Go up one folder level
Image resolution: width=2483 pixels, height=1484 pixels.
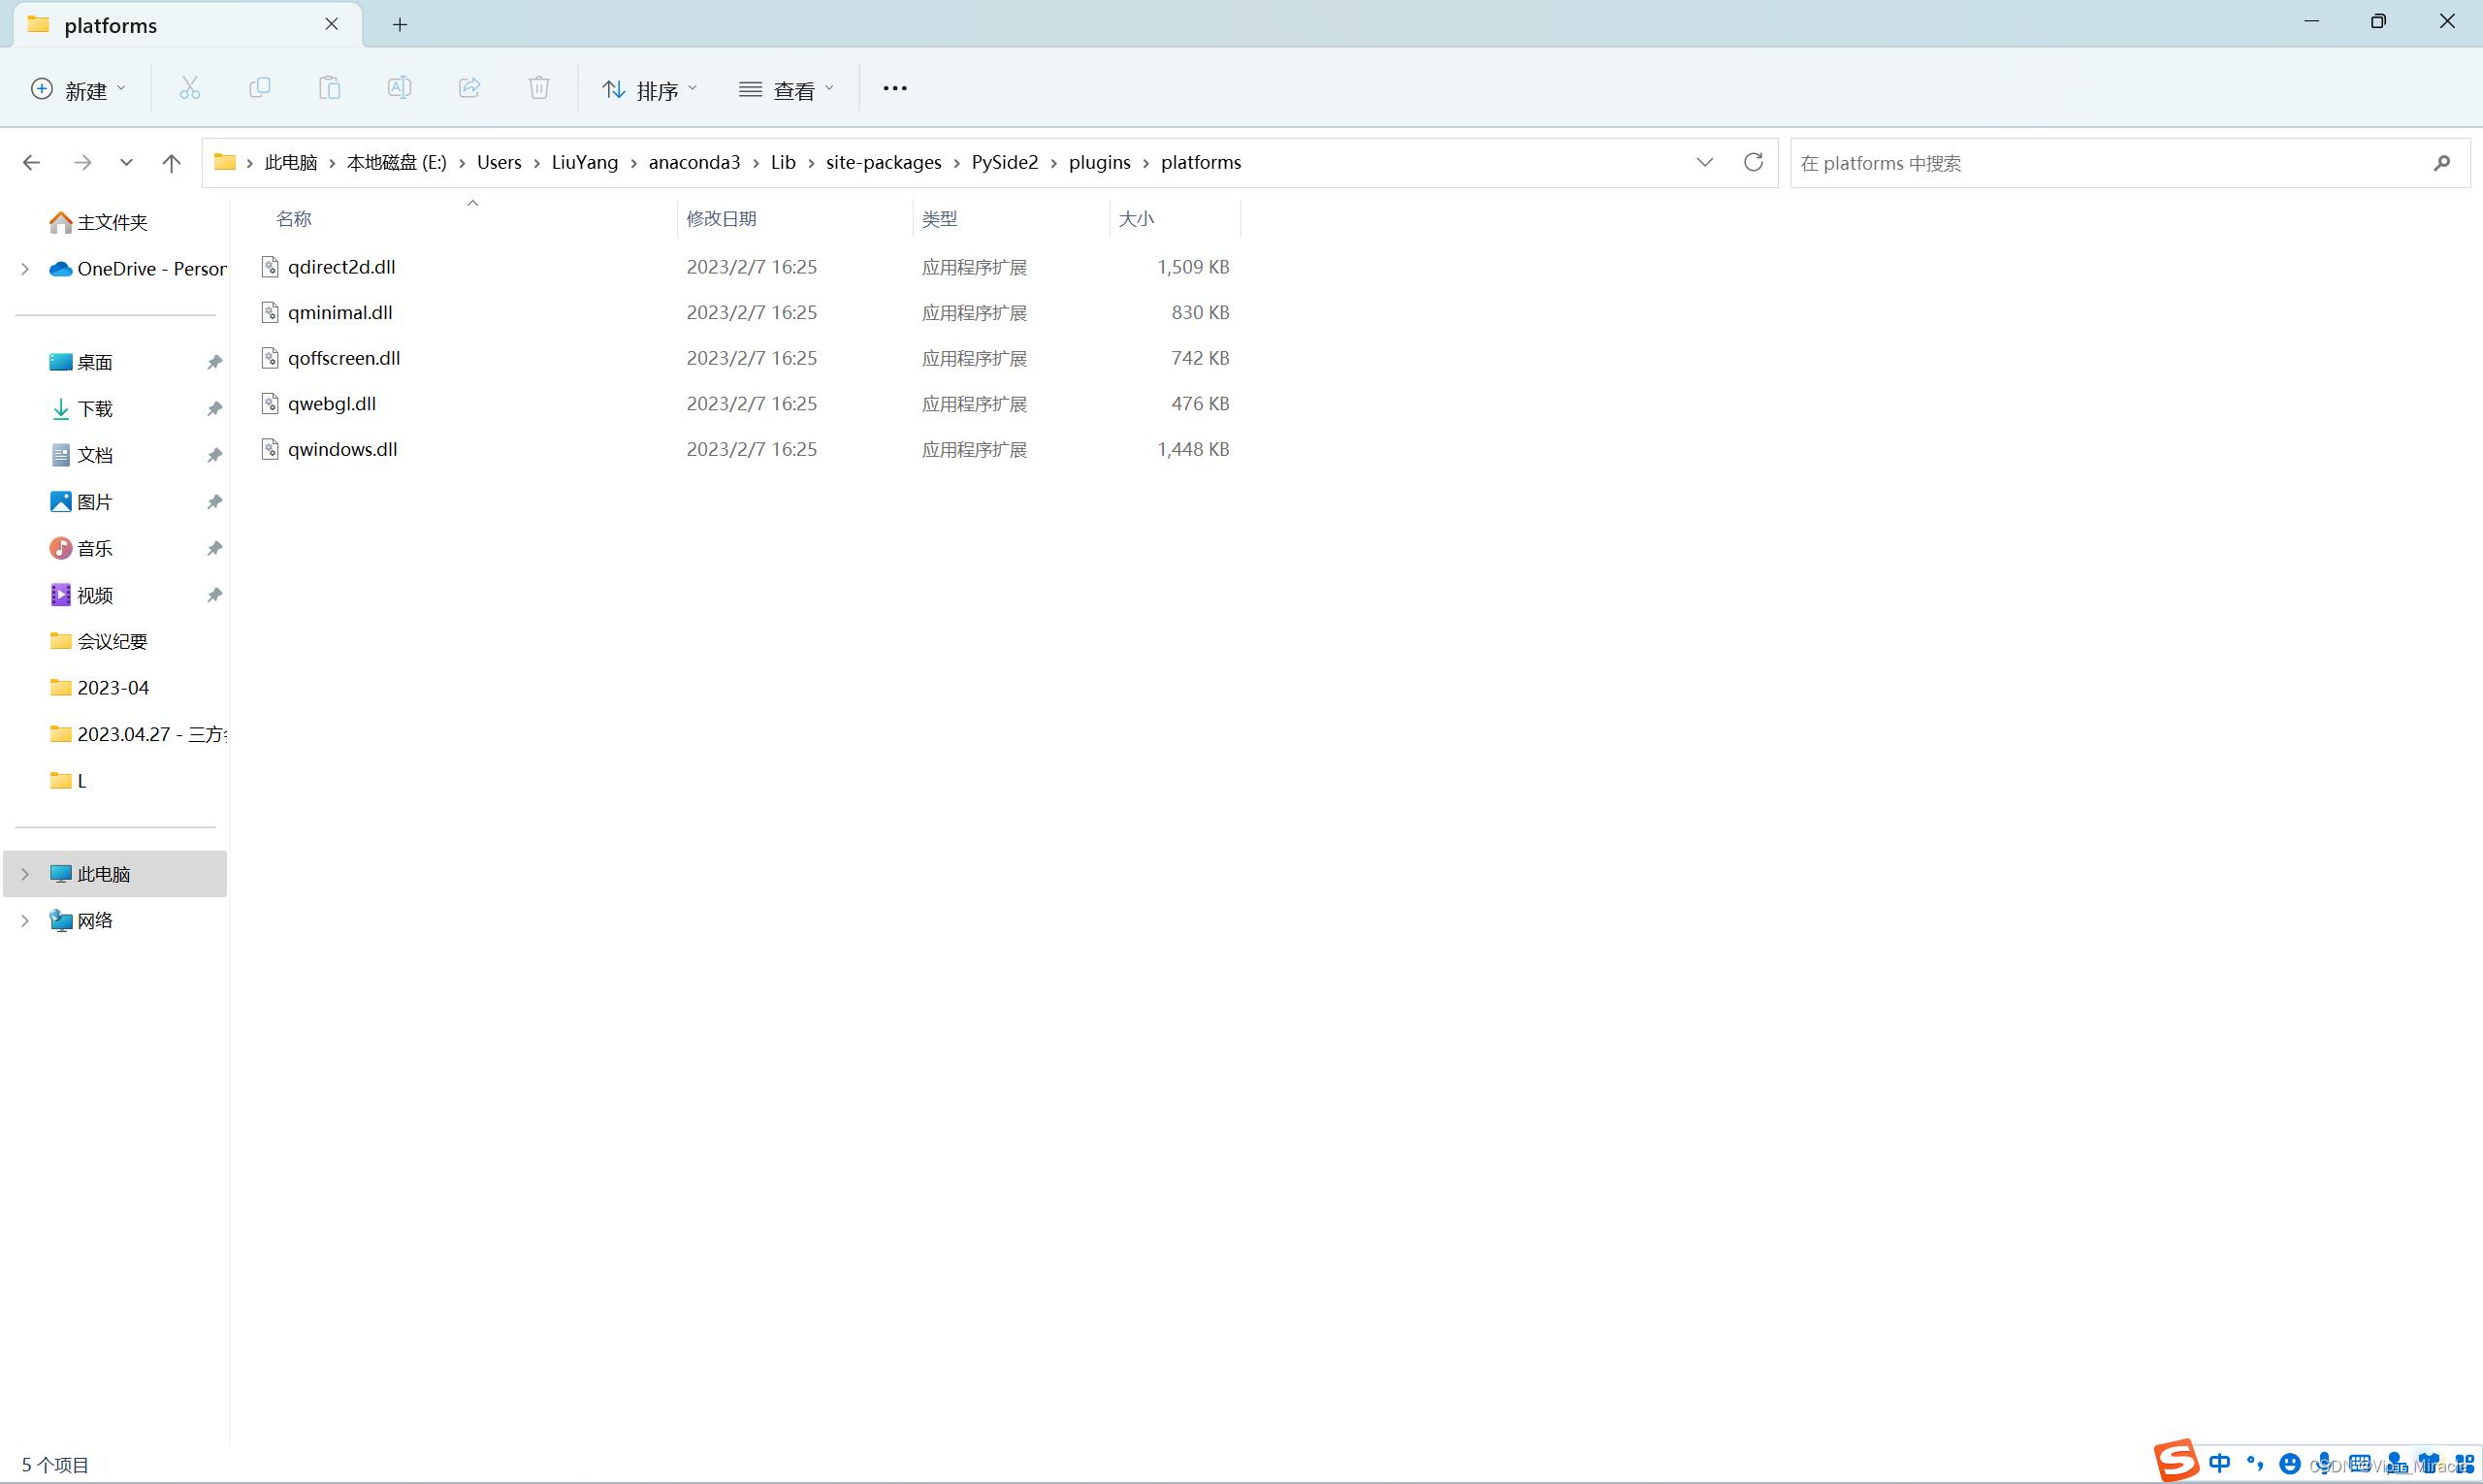(172, 162)
